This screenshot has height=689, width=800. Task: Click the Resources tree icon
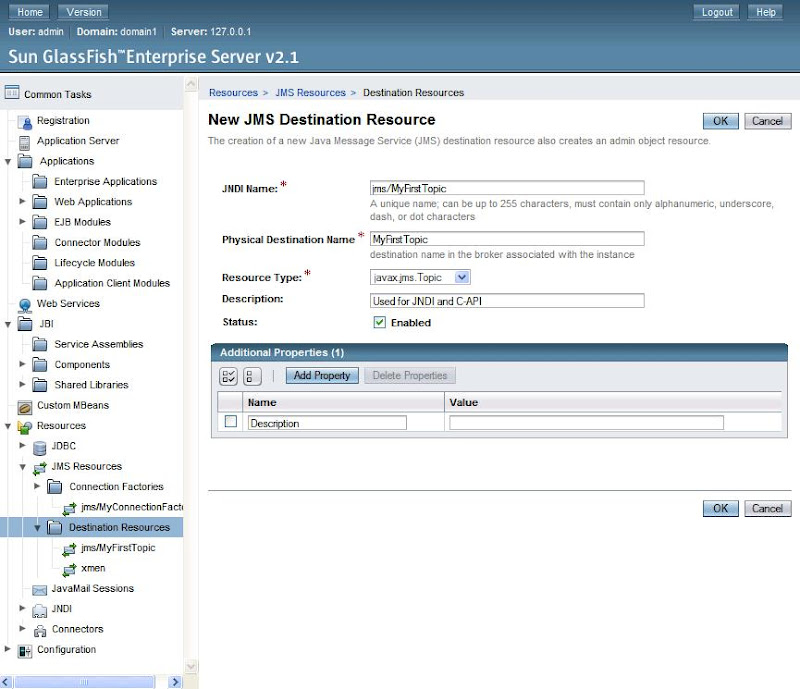click(x=24, y=427)
